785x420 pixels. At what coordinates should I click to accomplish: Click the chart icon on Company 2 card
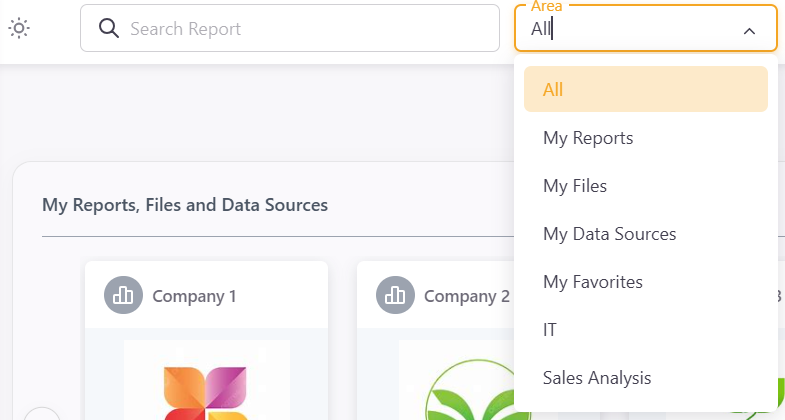(395, 295)
